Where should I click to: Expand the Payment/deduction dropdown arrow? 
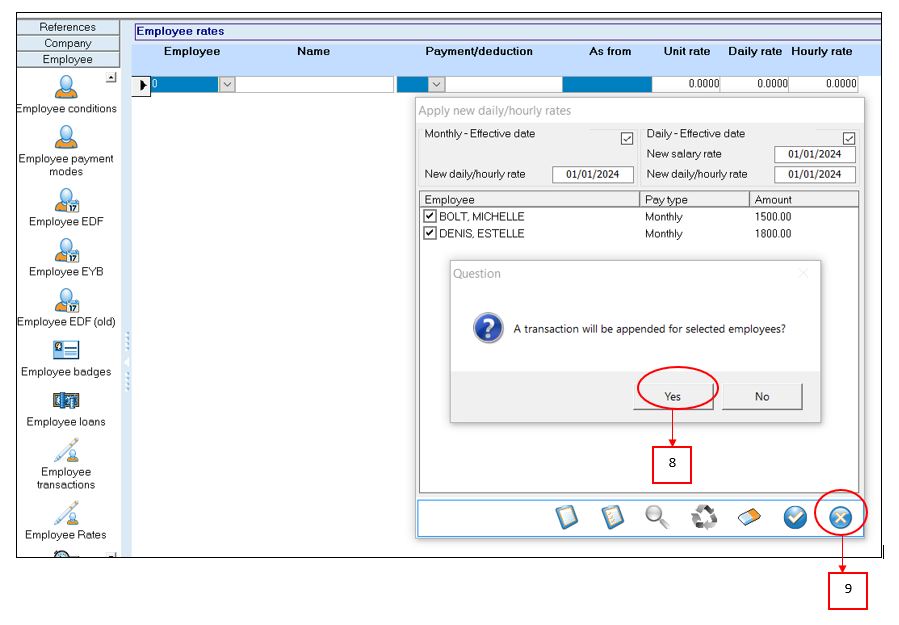436,85
